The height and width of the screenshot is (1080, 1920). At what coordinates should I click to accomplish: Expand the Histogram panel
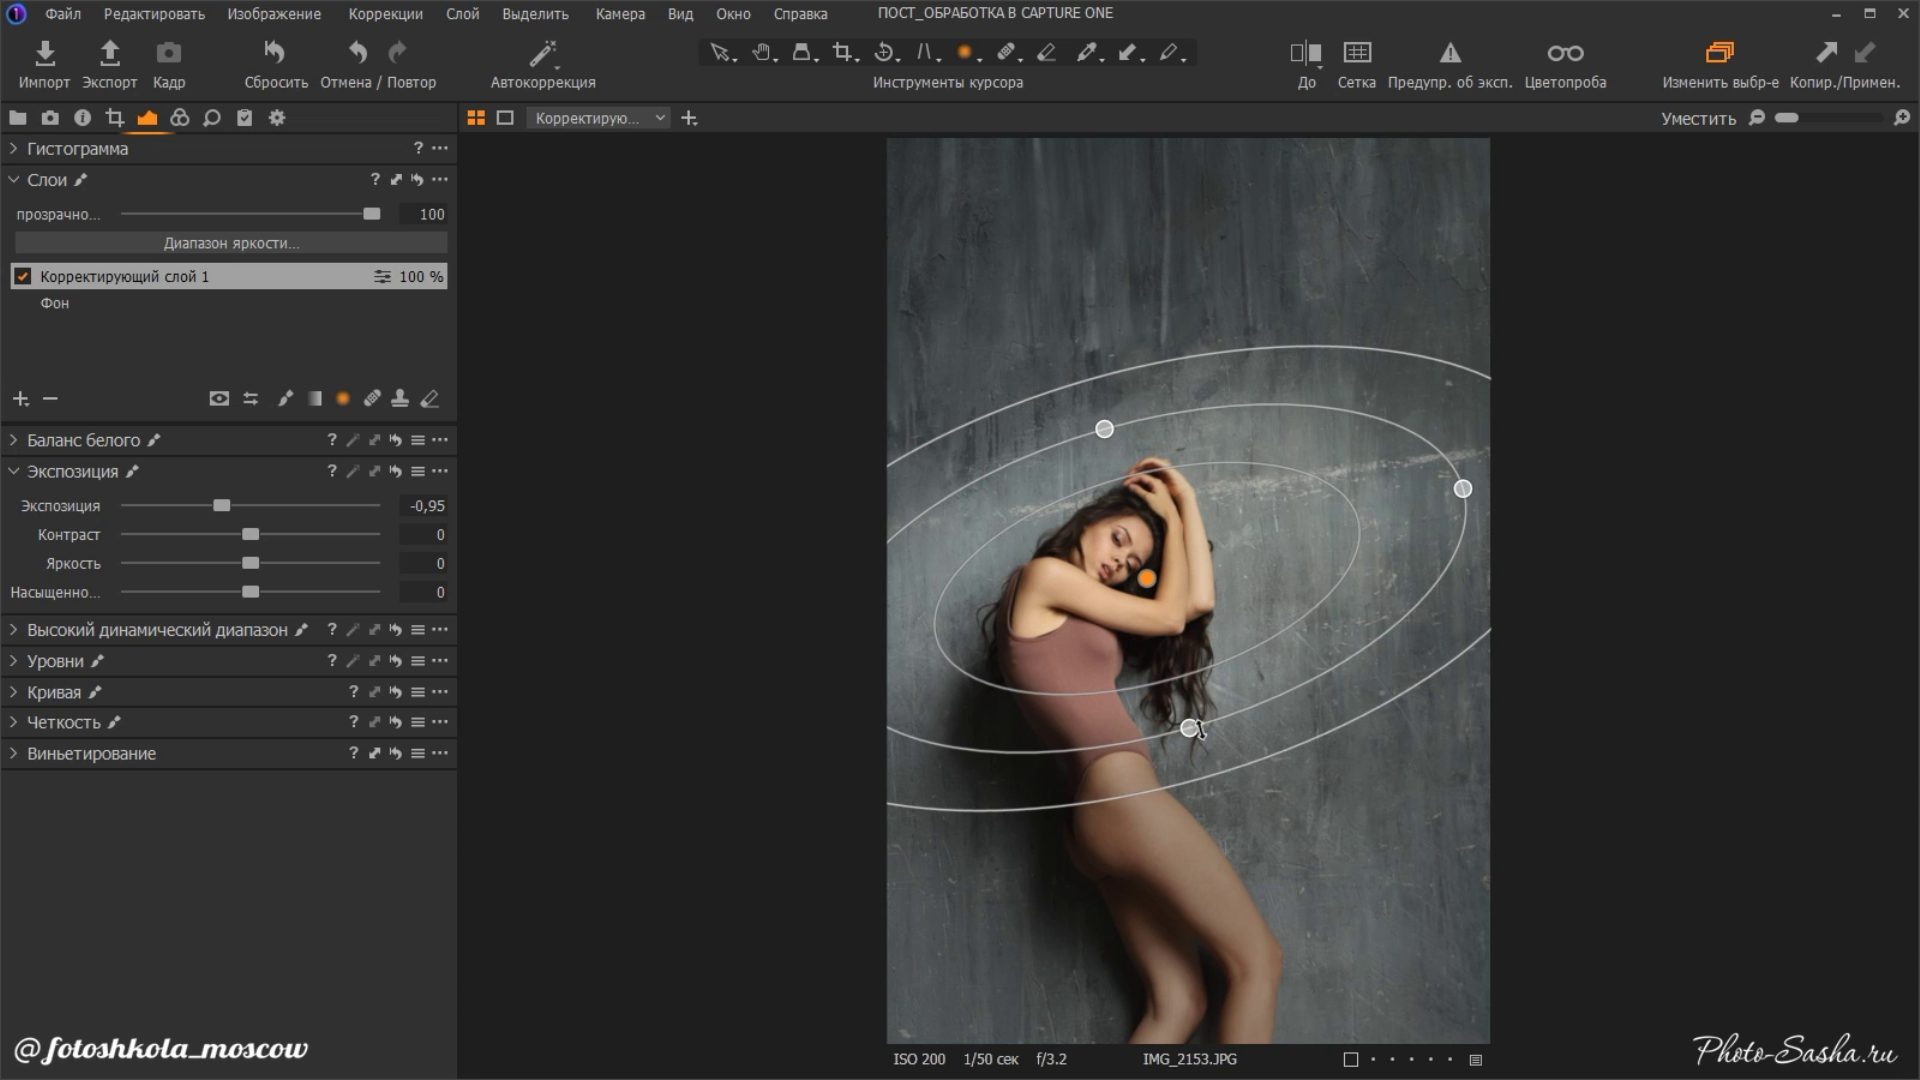tap(14, 149)
